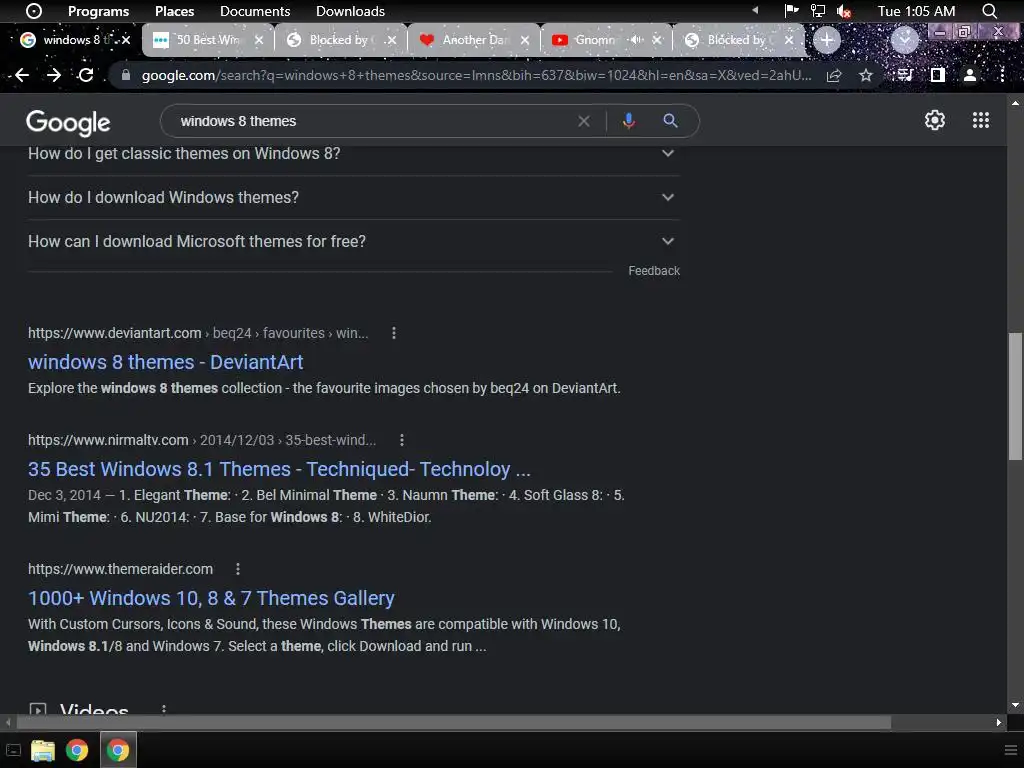This screenshot has height=768, width=1024.
Task: Open the Chrome three-dot menu
Action: pos(1002,75)
